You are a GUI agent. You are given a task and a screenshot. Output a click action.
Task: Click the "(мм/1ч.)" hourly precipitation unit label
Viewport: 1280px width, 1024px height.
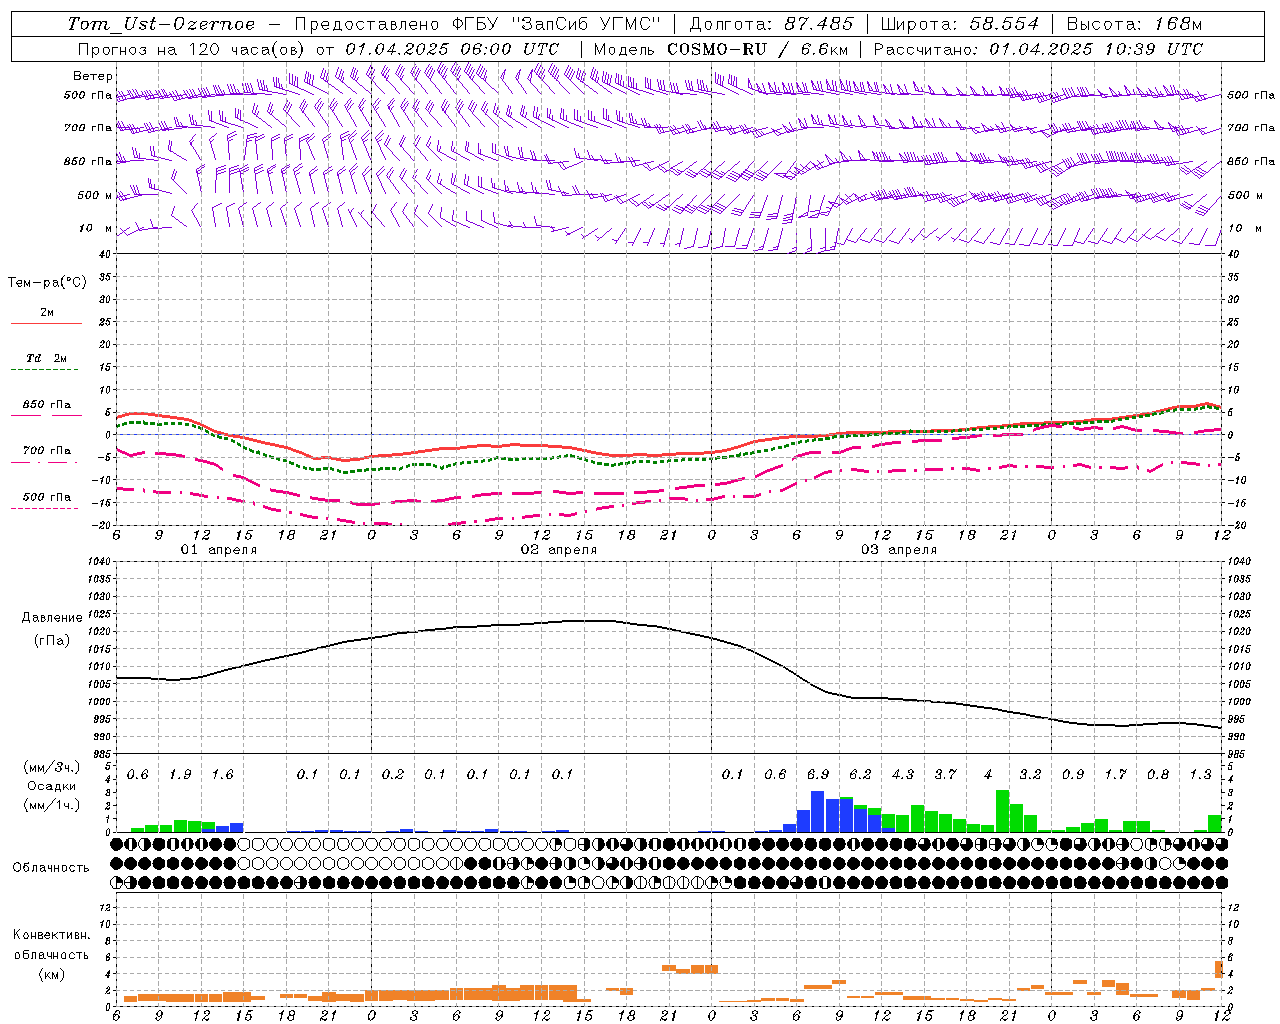click(50, 805)
